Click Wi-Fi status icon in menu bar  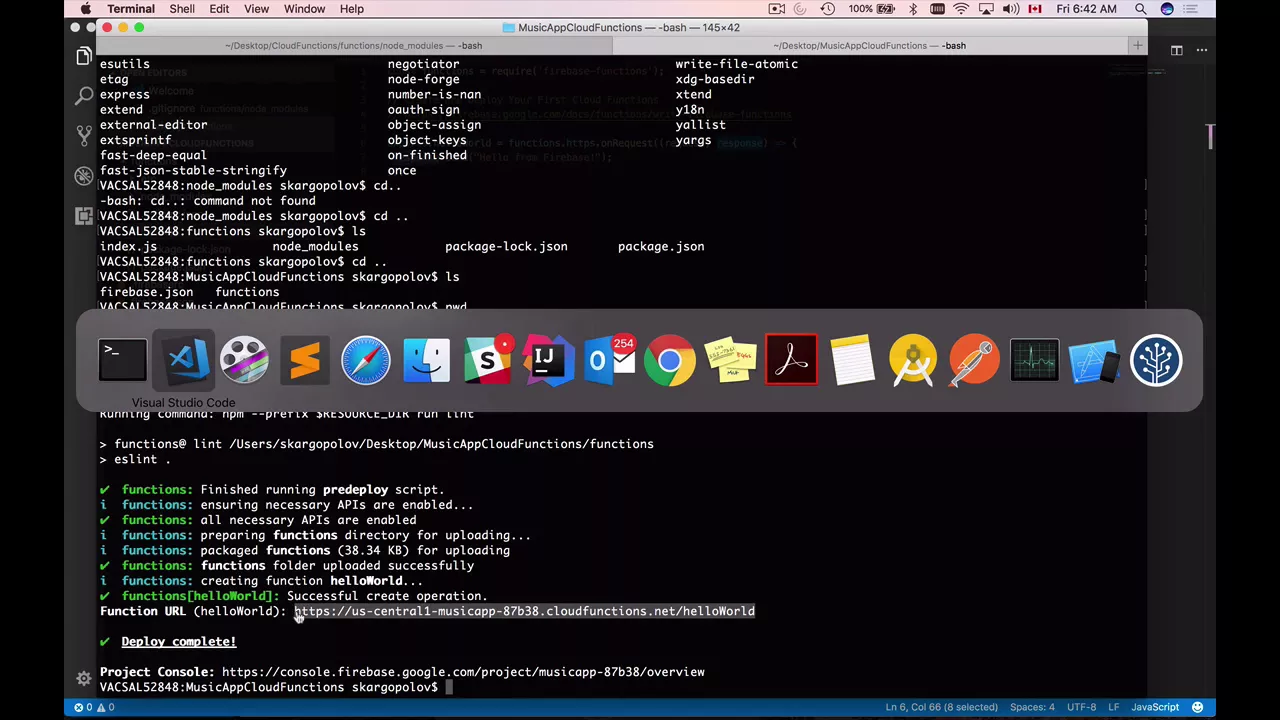click(x=961, y=9)
